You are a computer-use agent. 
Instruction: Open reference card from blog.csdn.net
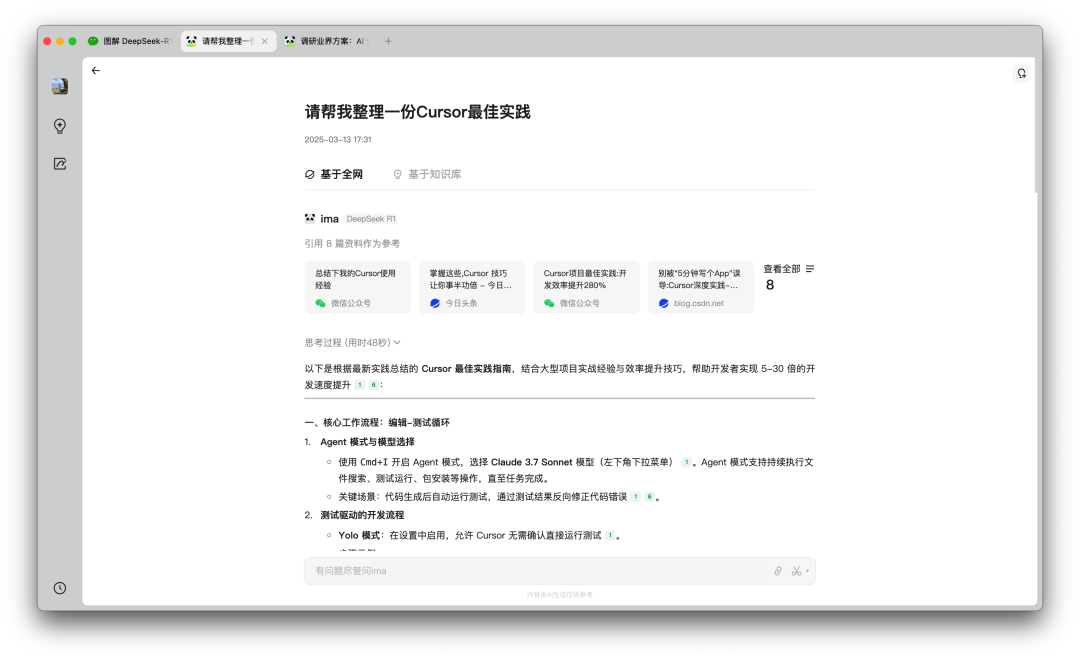700,287
